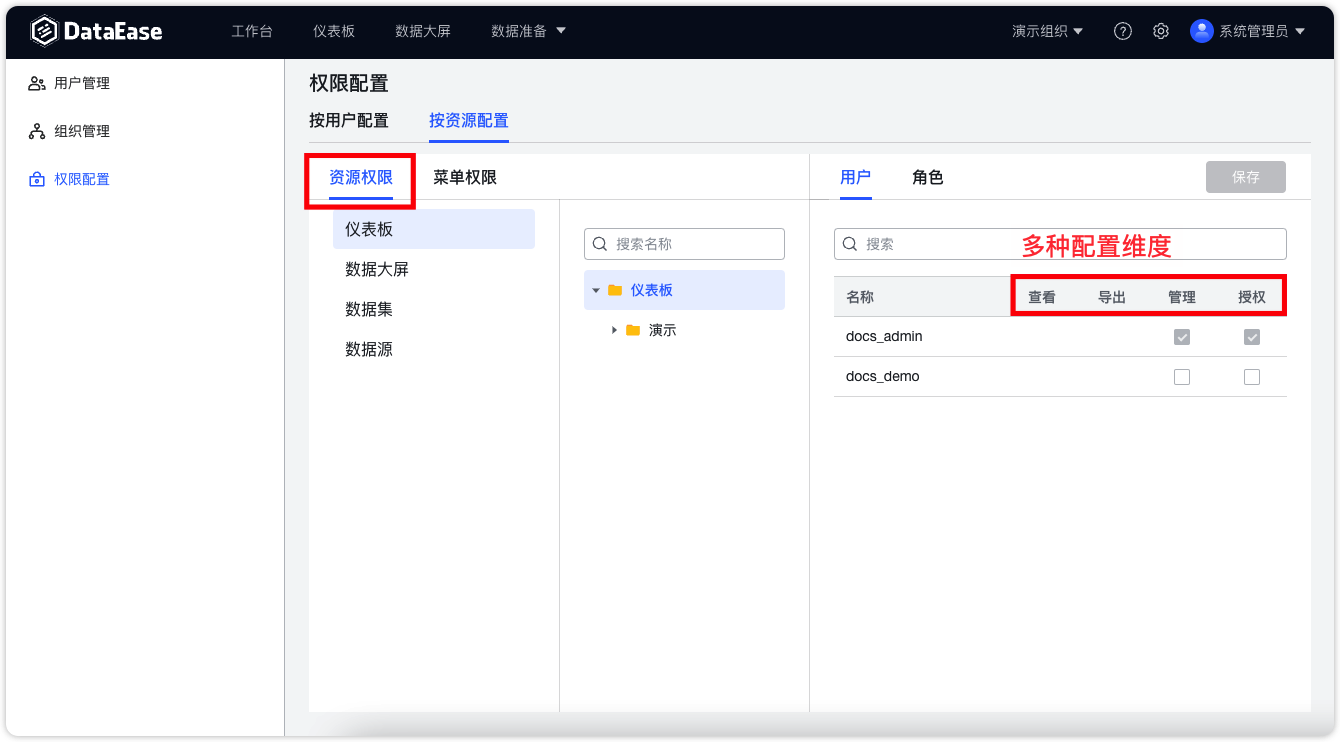The image size is (1340, 742).
Task: Click the 查看 column header
Action: coord(1042,297)
